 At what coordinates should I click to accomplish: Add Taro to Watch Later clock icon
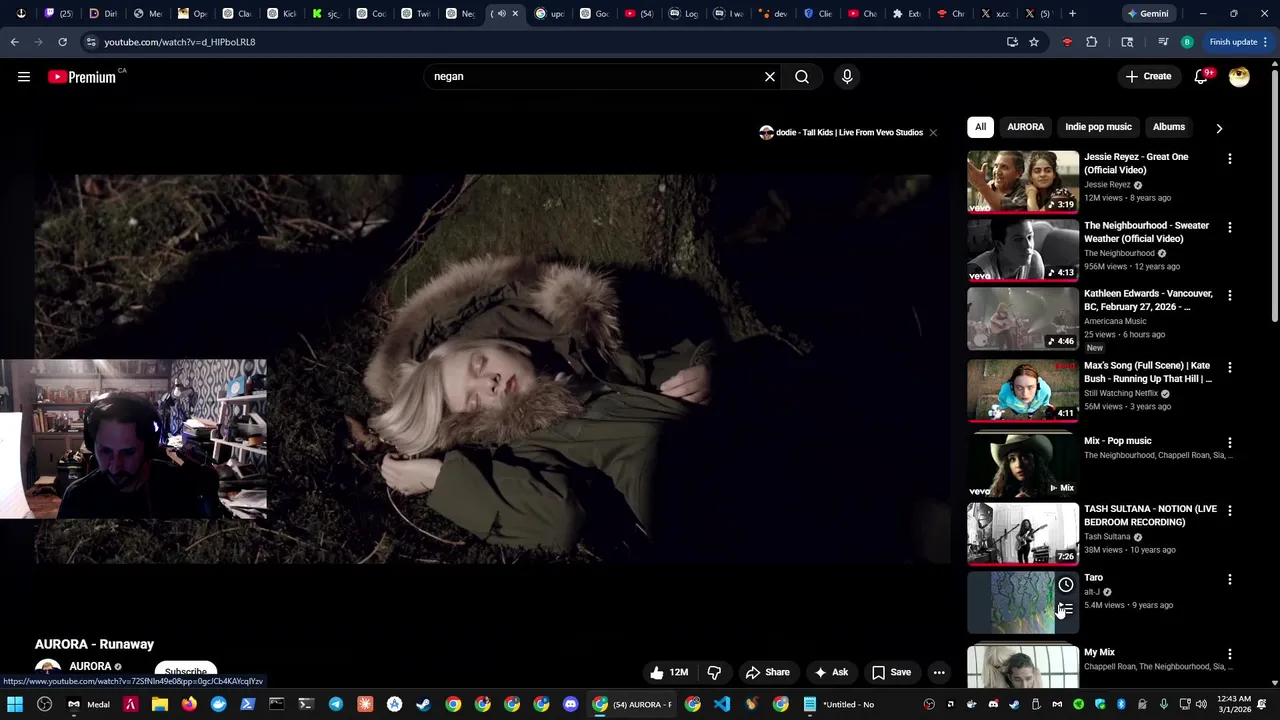point(1066,585)
